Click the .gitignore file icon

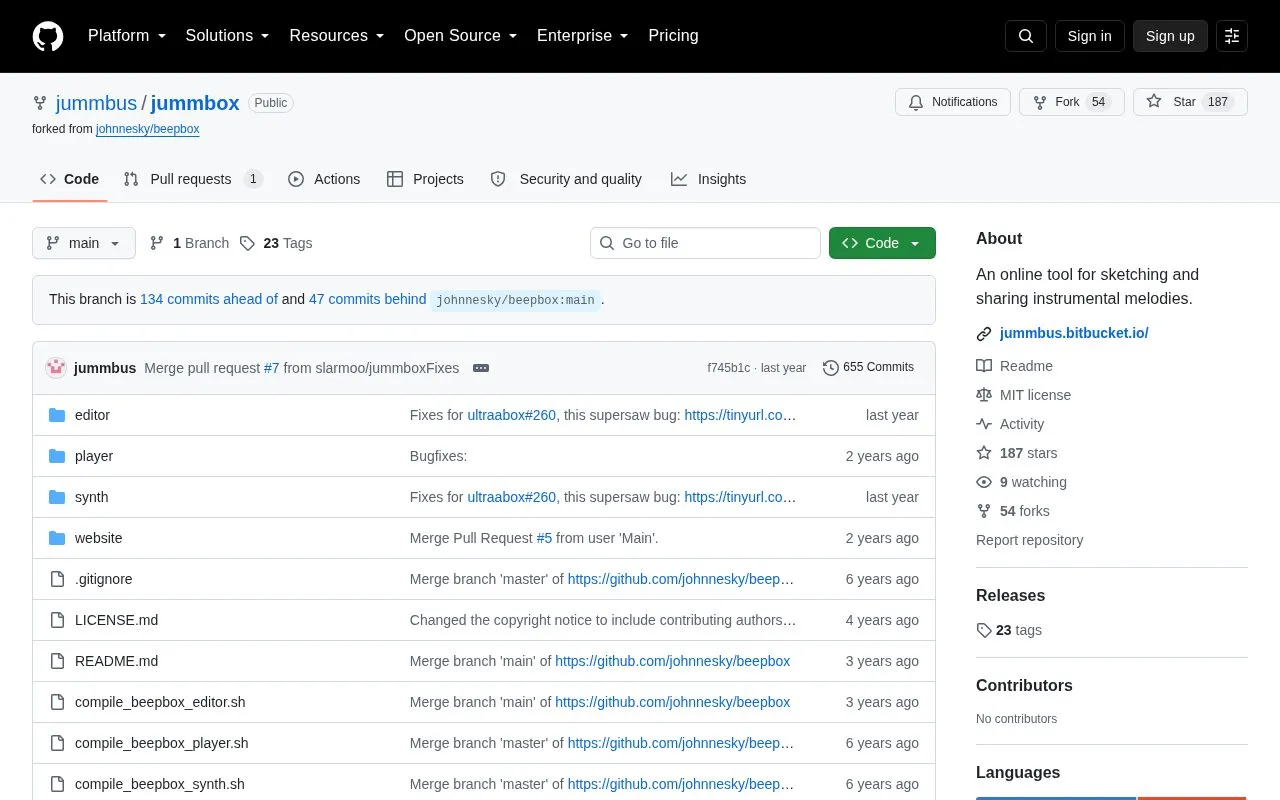pyautogui.click(x=57, y=579)
